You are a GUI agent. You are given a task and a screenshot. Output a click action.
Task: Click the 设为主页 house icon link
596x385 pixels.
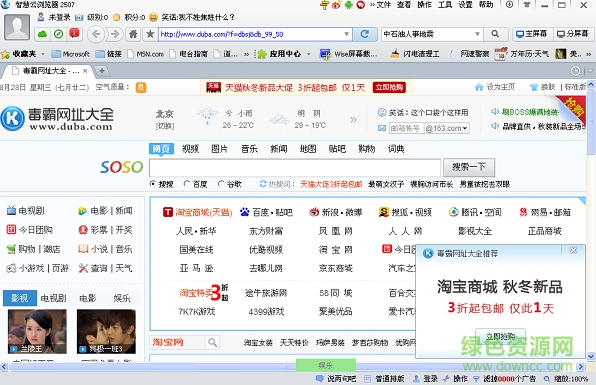pos(495,87)
